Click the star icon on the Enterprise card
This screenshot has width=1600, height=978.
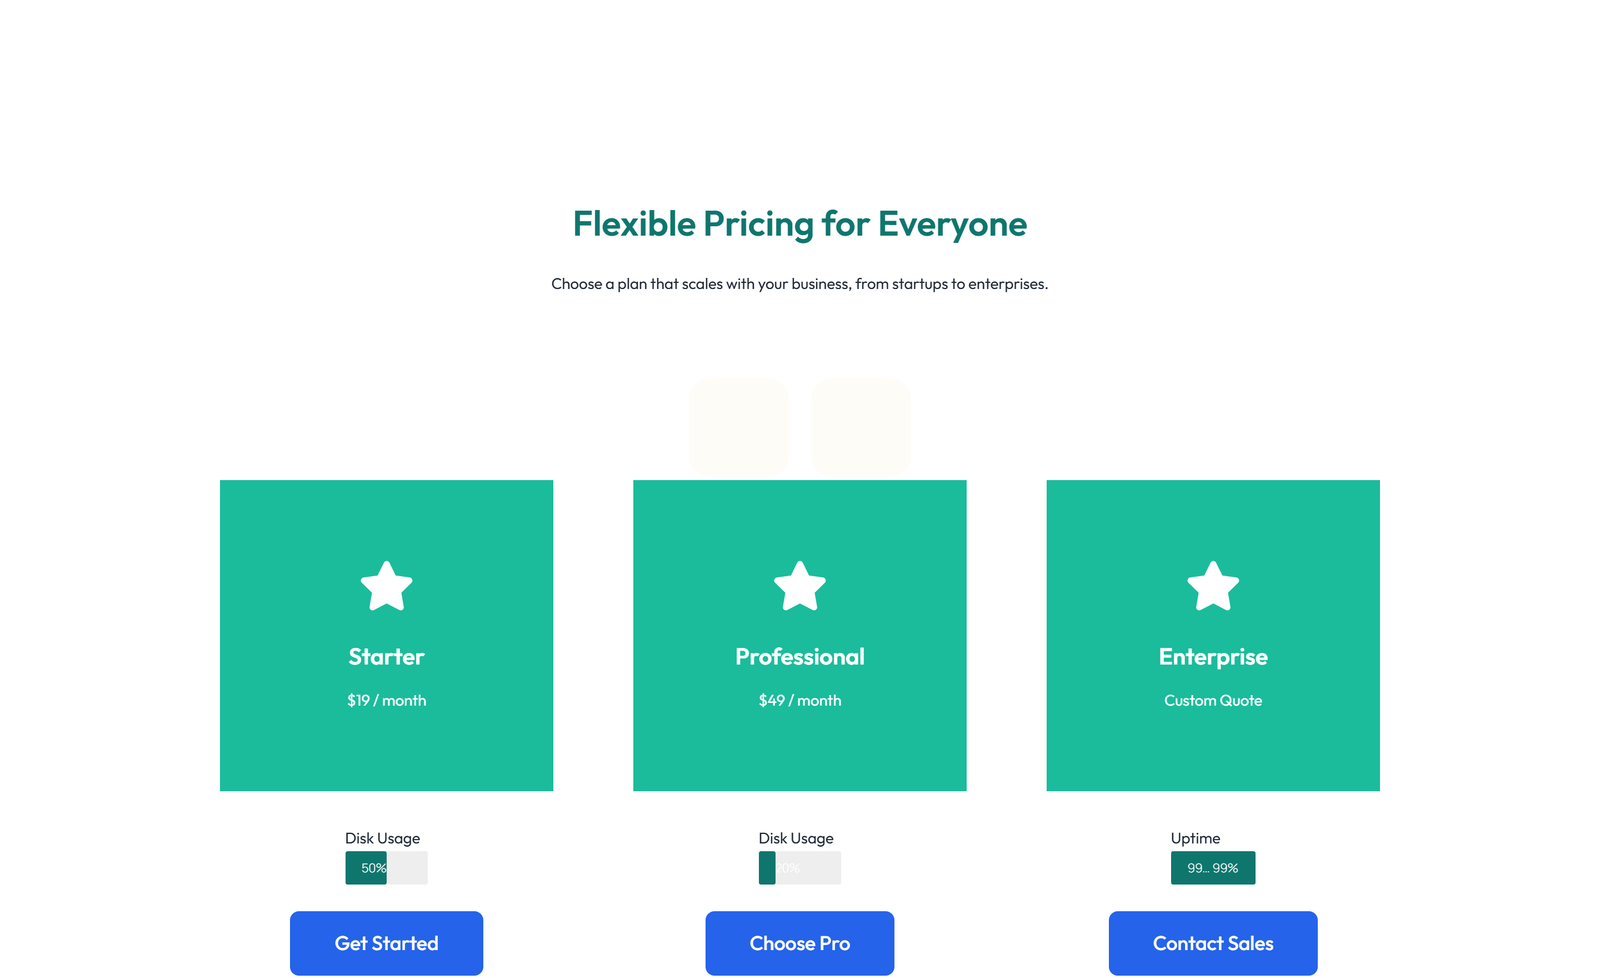[x=1213, y=587]
